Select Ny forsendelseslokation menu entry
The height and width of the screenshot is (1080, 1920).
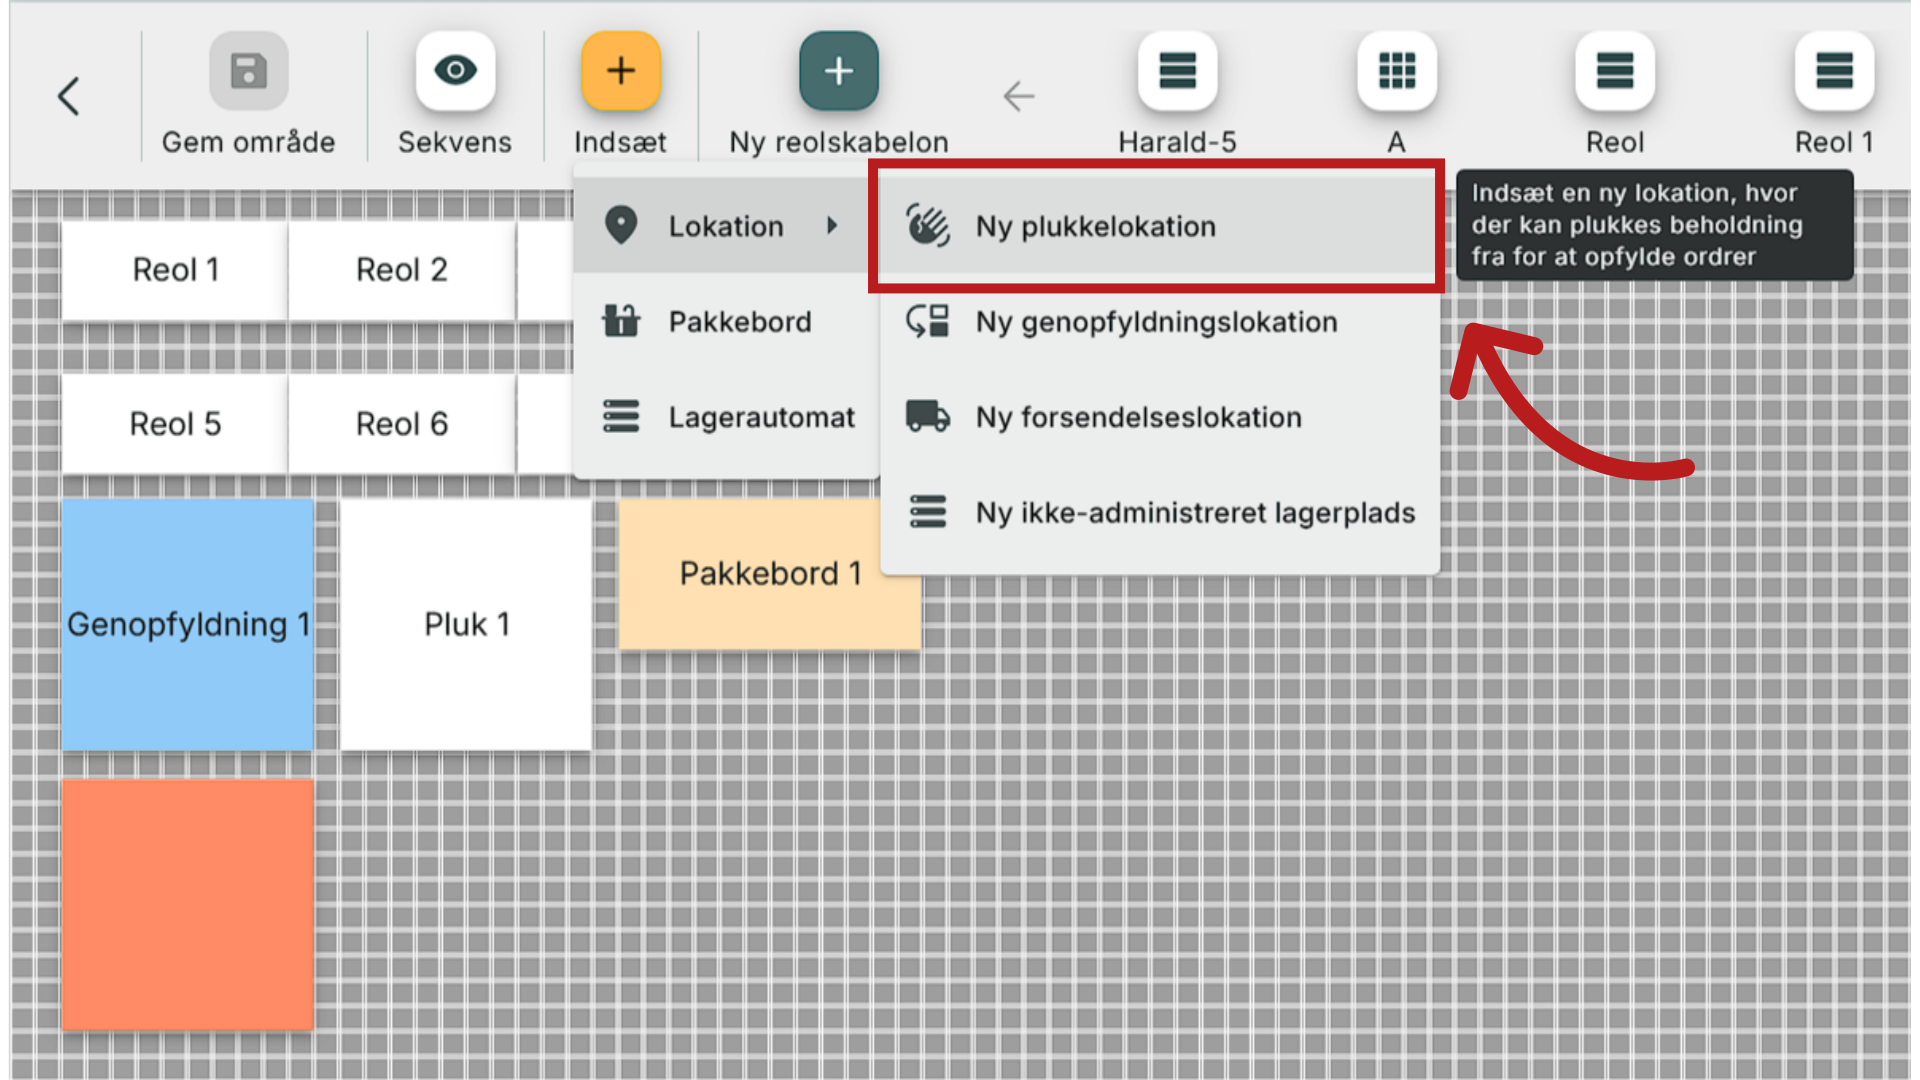[x=1138, y=417]
